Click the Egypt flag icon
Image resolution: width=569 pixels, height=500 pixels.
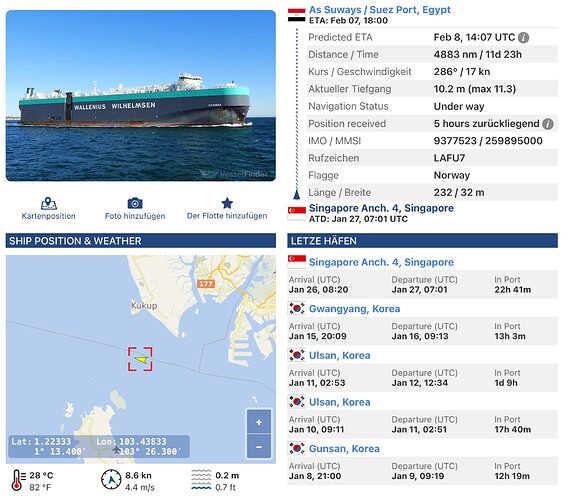(296, 15)
